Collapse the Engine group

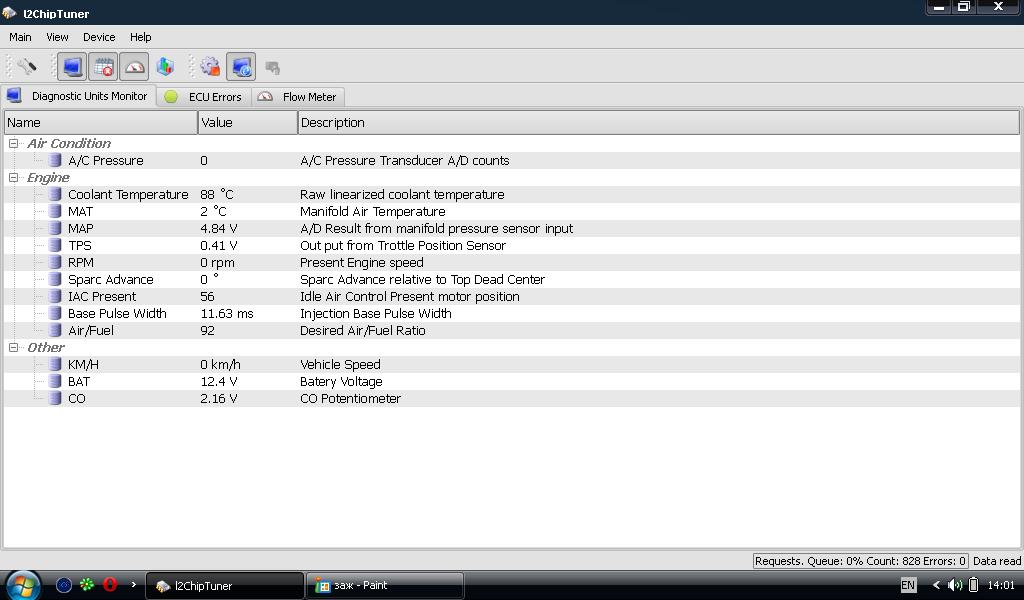pos(13,177)
